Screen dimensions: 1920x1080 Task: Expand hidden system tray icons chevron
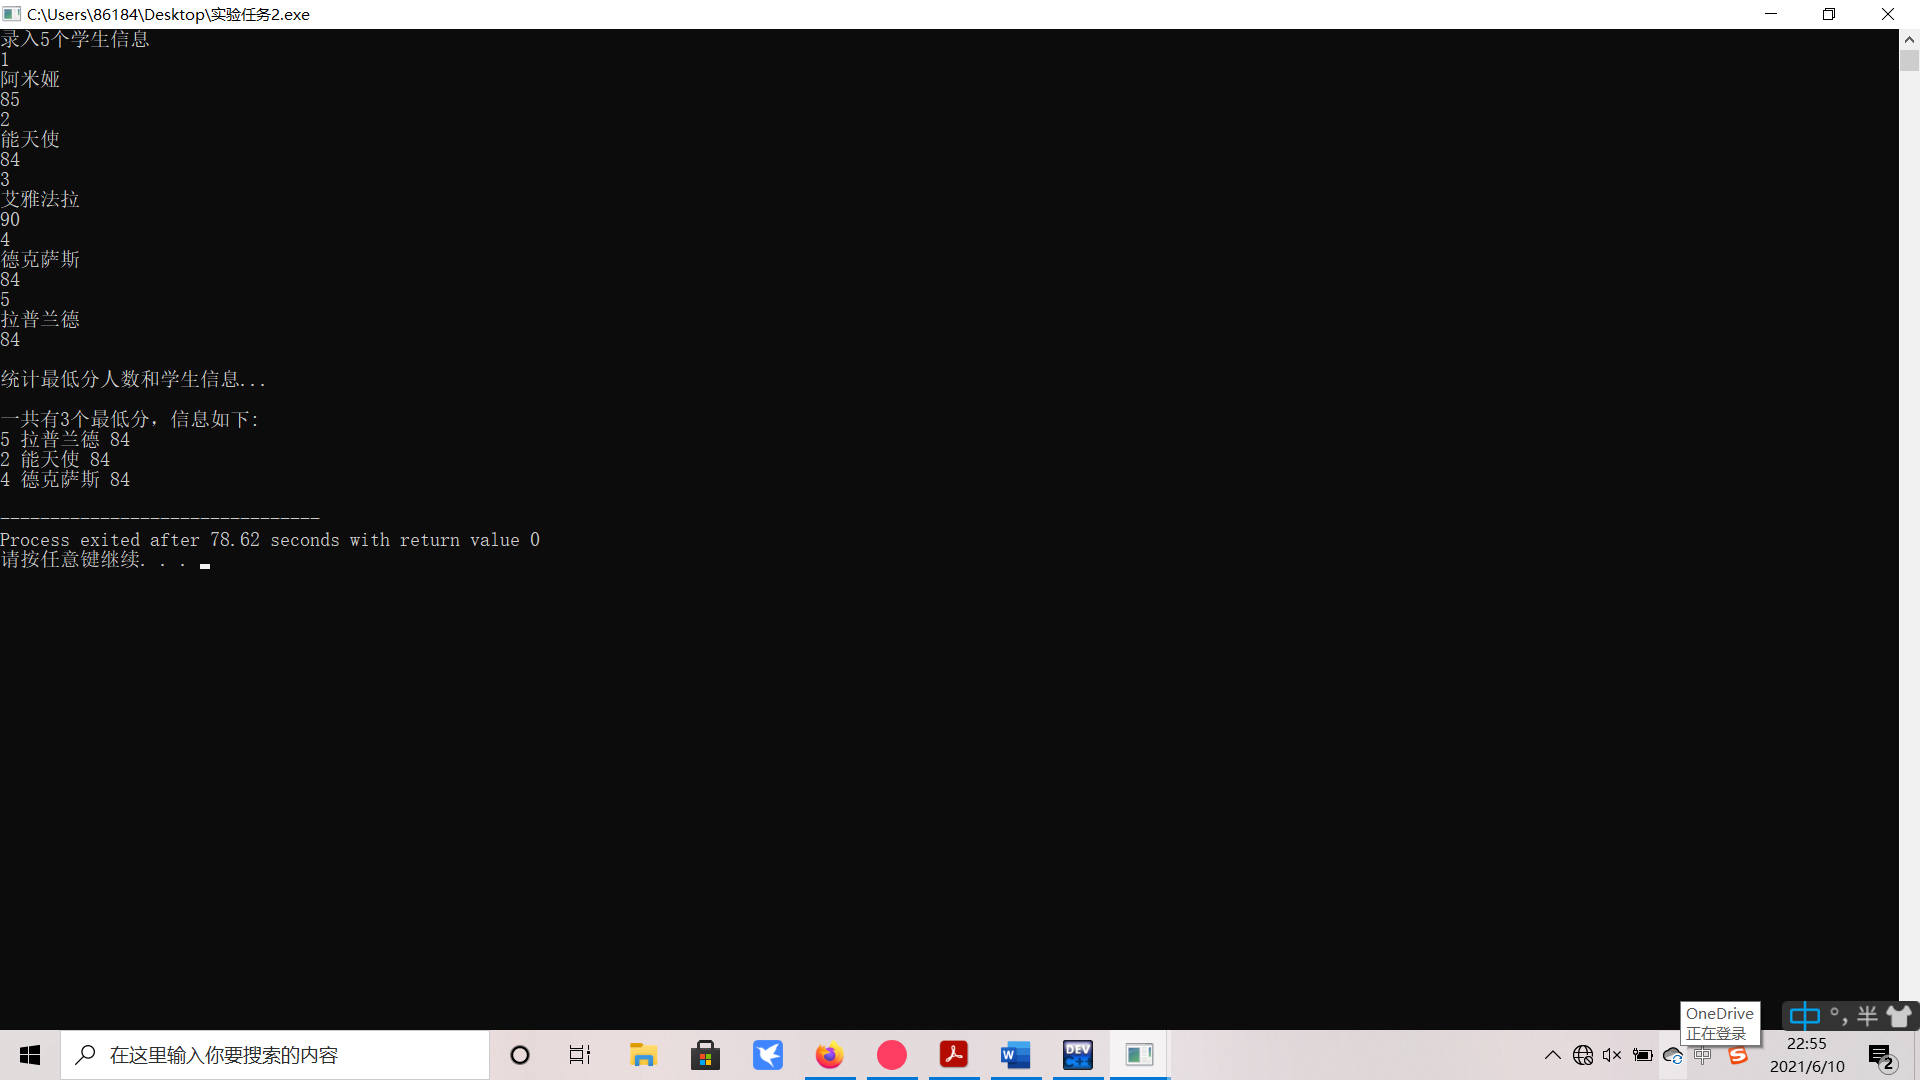point(1552,1055)
